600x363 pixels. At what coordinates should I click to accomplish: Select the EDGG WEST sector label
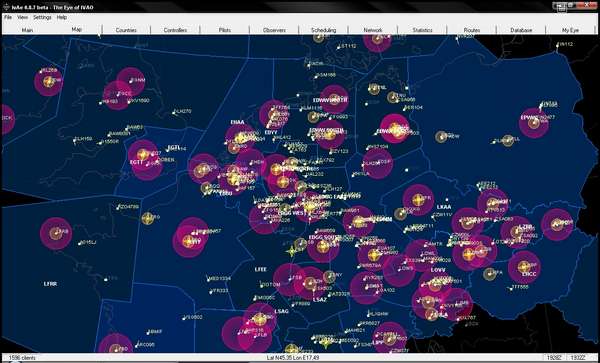click(293, 213)
